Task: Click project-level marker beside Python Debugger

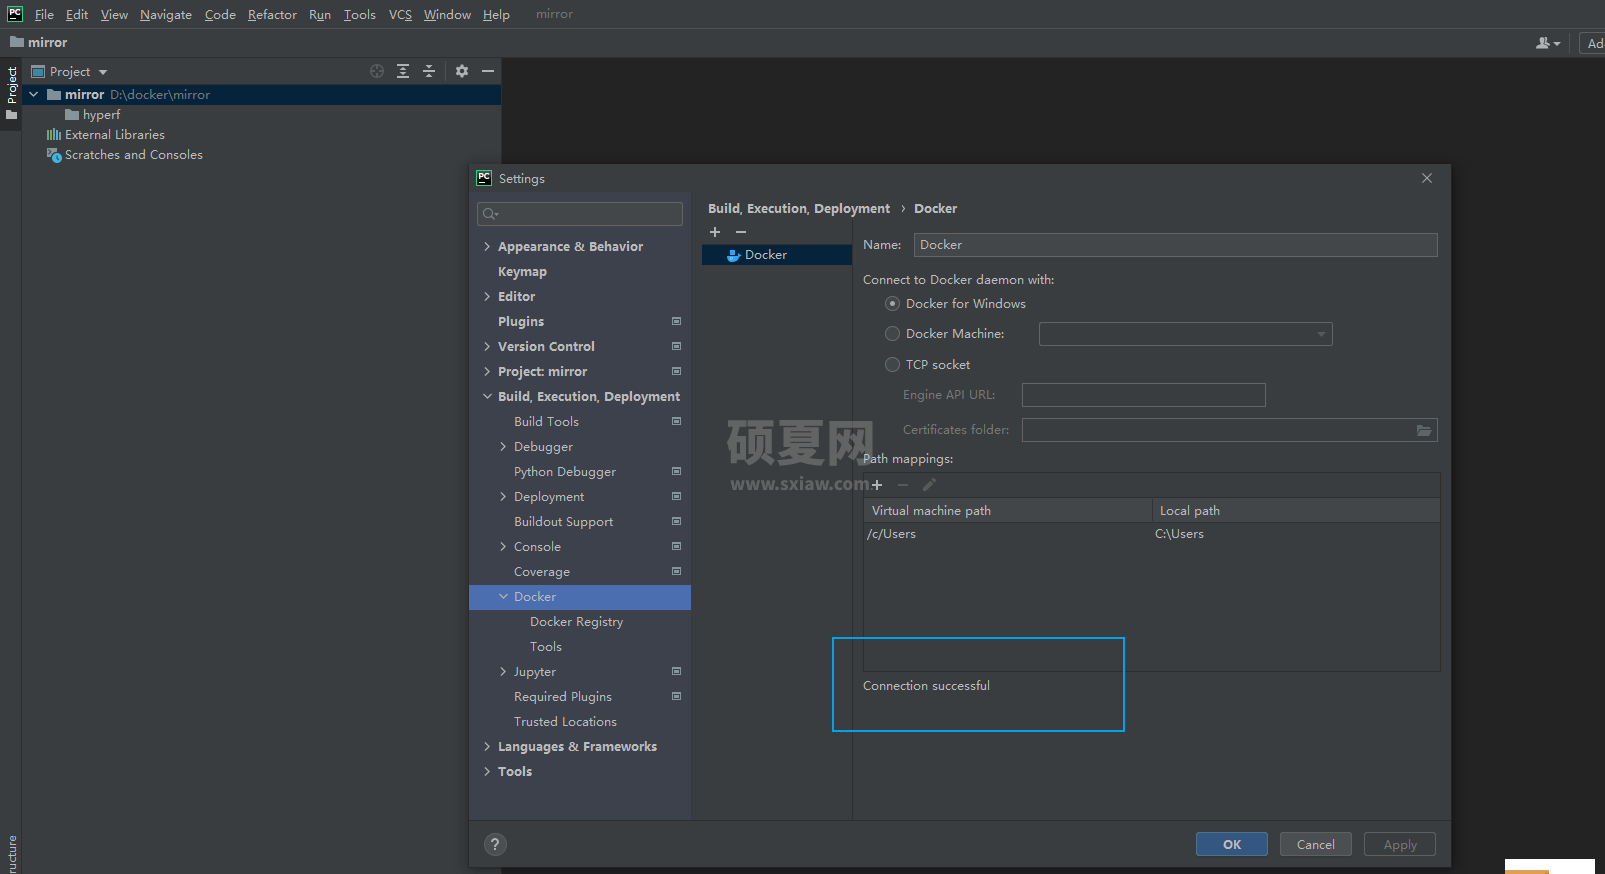Action: pyautogui.click(x=677, y=471)
